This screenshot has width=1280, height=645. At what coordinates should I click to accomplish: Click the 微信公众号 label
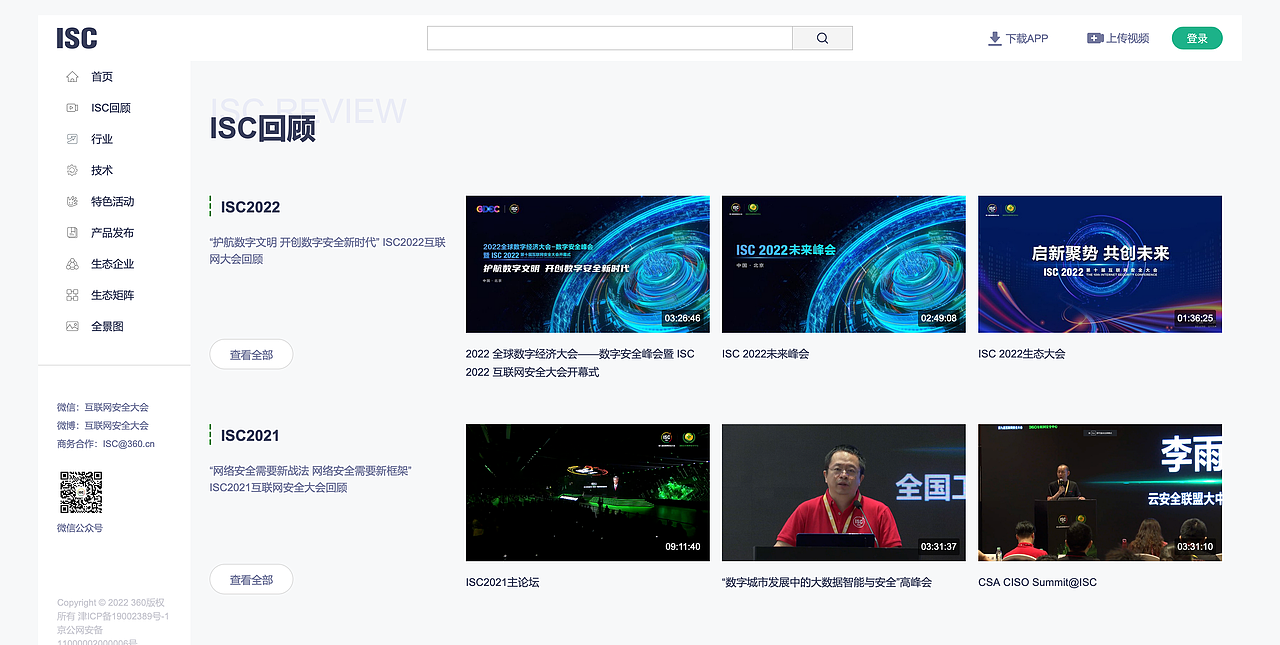(80, 527)
